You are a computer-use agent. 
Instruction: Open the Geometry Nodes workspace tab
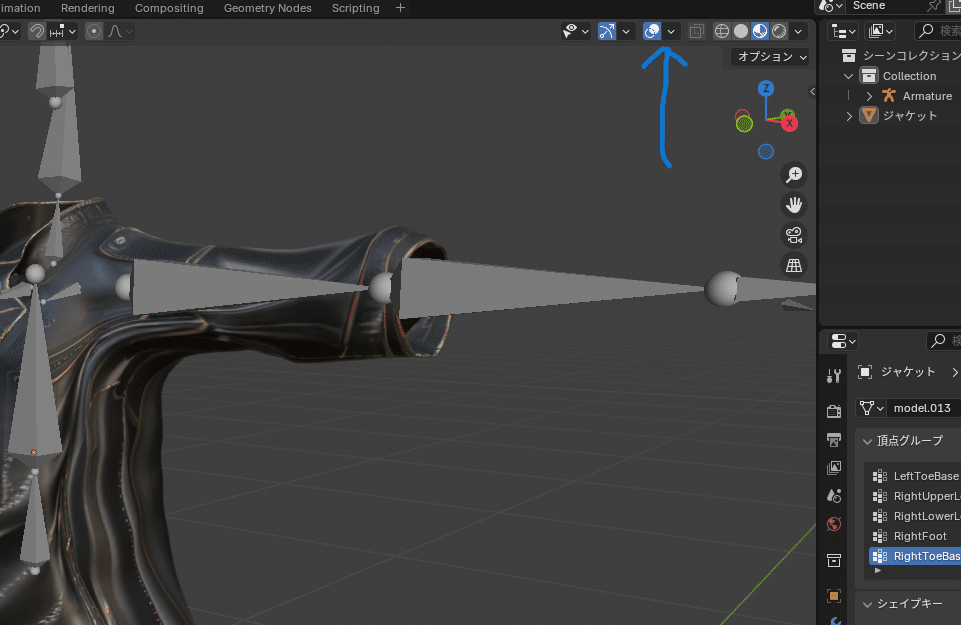(268, 8)
